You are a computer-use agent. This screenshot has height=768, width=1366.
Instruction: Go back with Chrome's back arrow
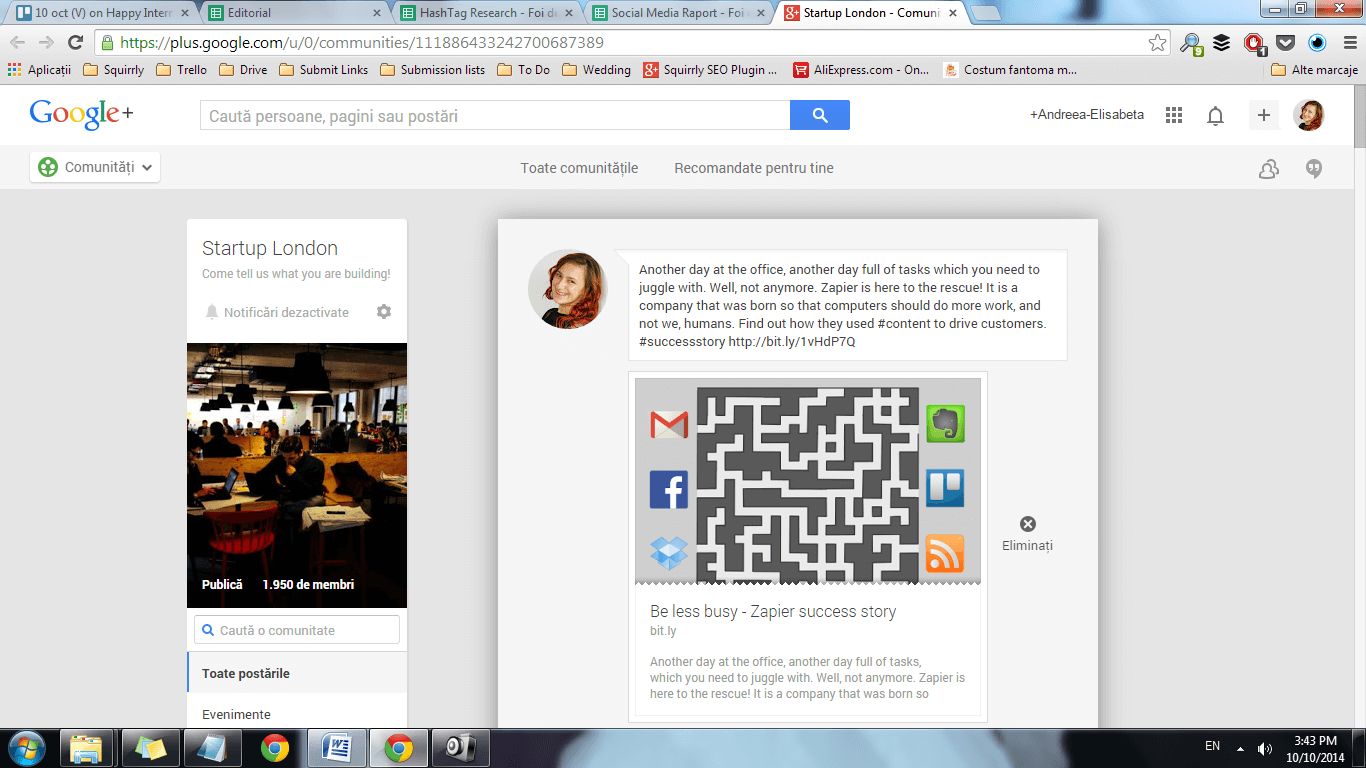pos(18,42)
